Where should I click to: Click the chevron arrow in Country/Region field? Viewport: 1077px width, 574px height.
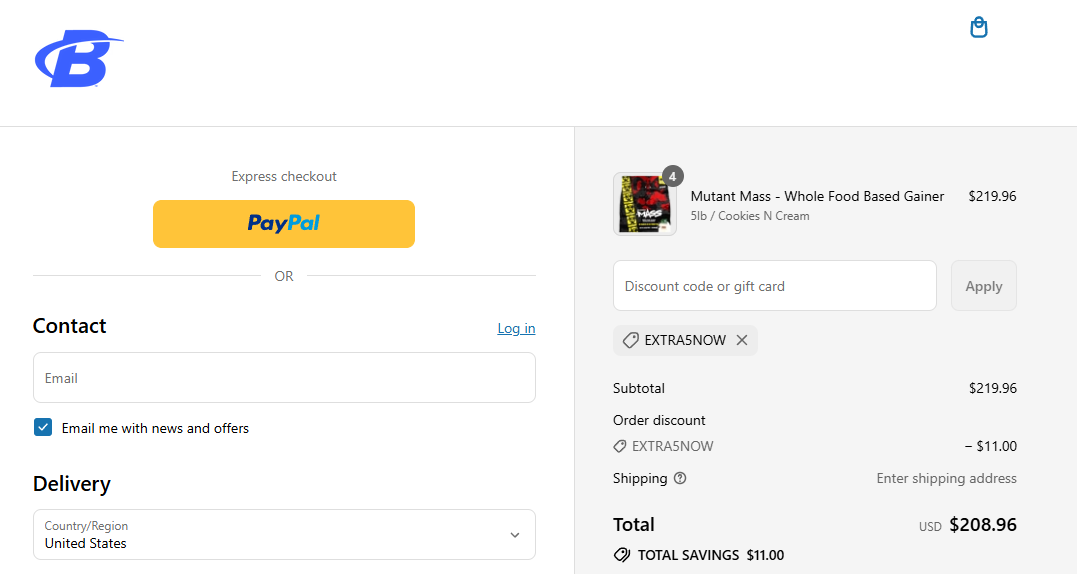[x=514, y=535]
